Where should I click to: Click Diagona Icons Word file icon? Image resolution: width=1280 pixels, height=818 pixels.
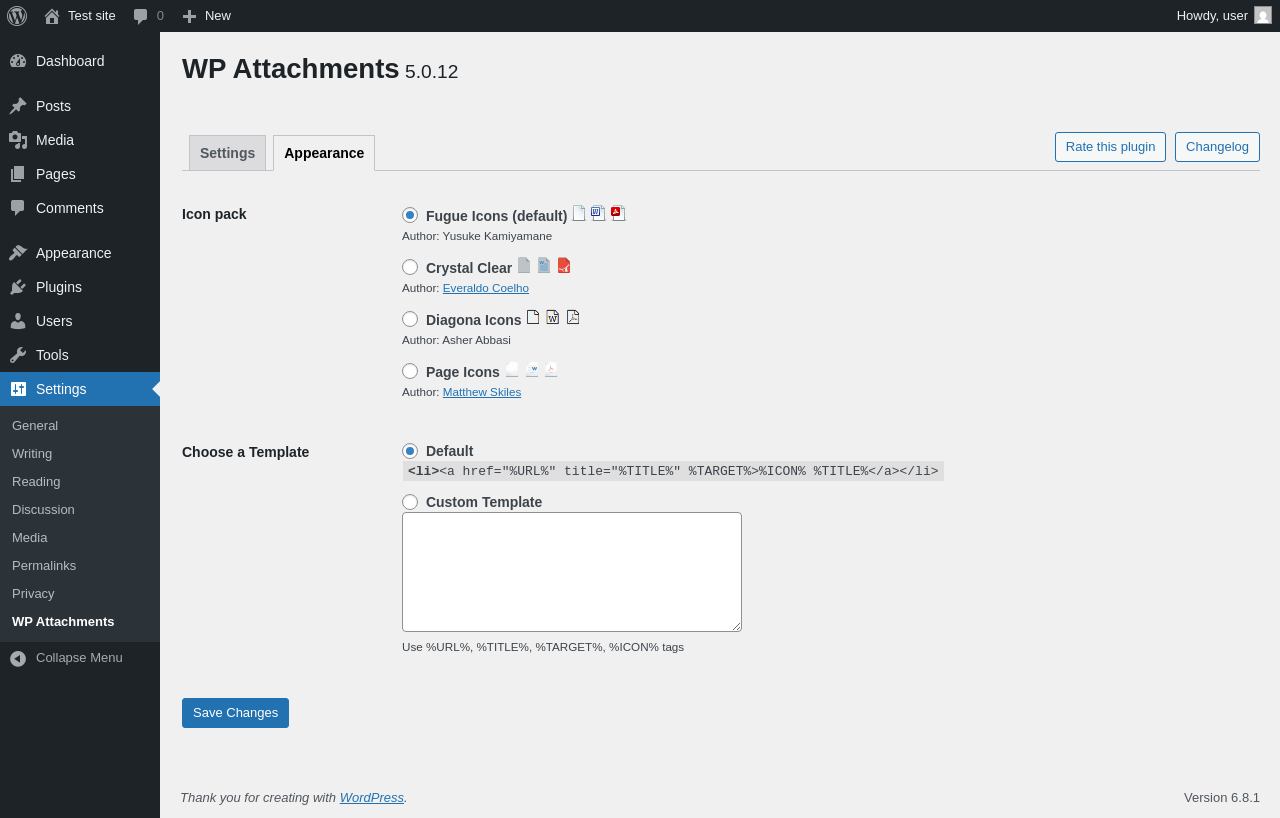pyautogui.click(x=553, y=317)
